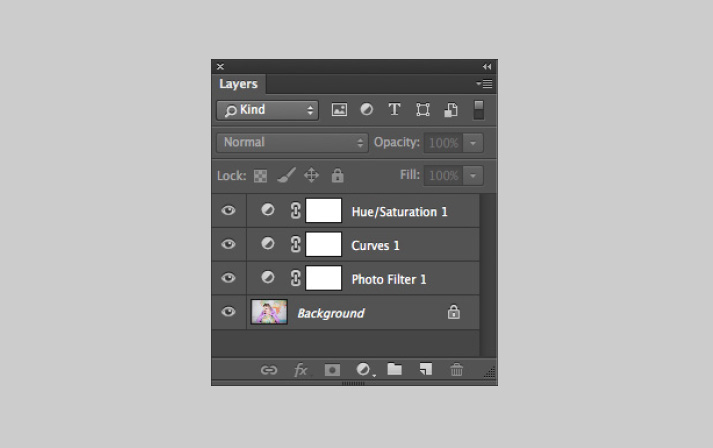Open the Normal blend mode dropdown
The height and width of the screenshot is (448, 713).
292,142
